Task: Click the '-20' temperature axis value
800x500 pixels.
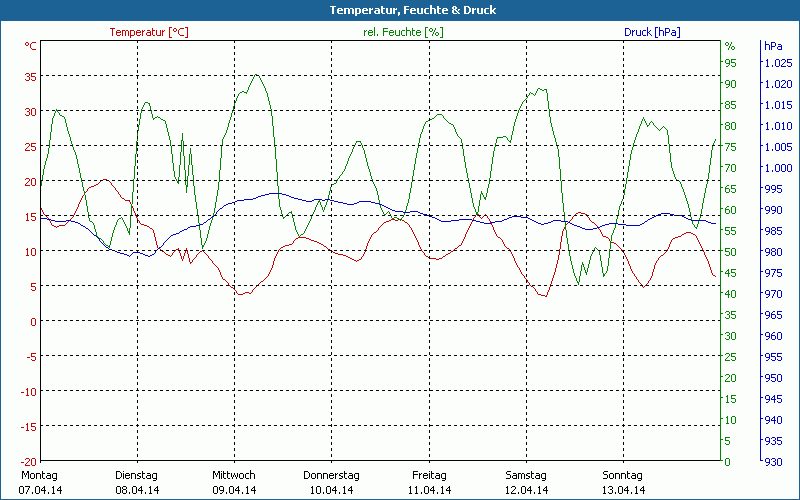Action: [29, 462]
